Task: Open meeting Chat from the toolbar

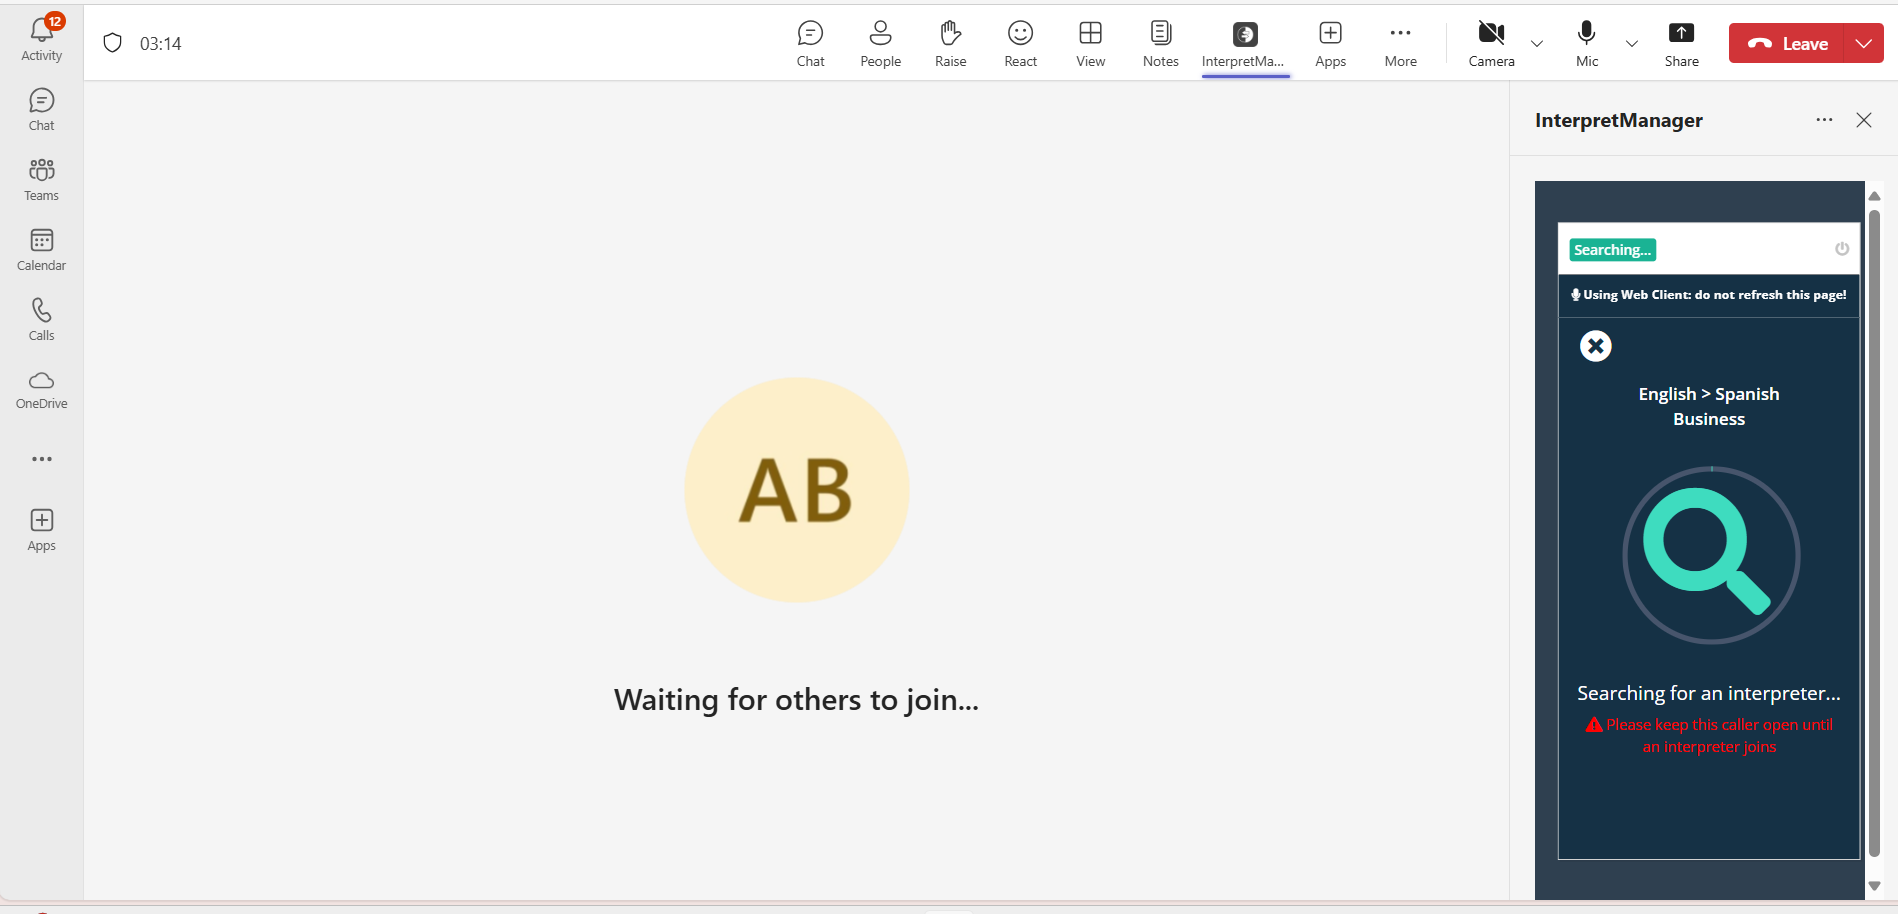Action: (810, 44)
